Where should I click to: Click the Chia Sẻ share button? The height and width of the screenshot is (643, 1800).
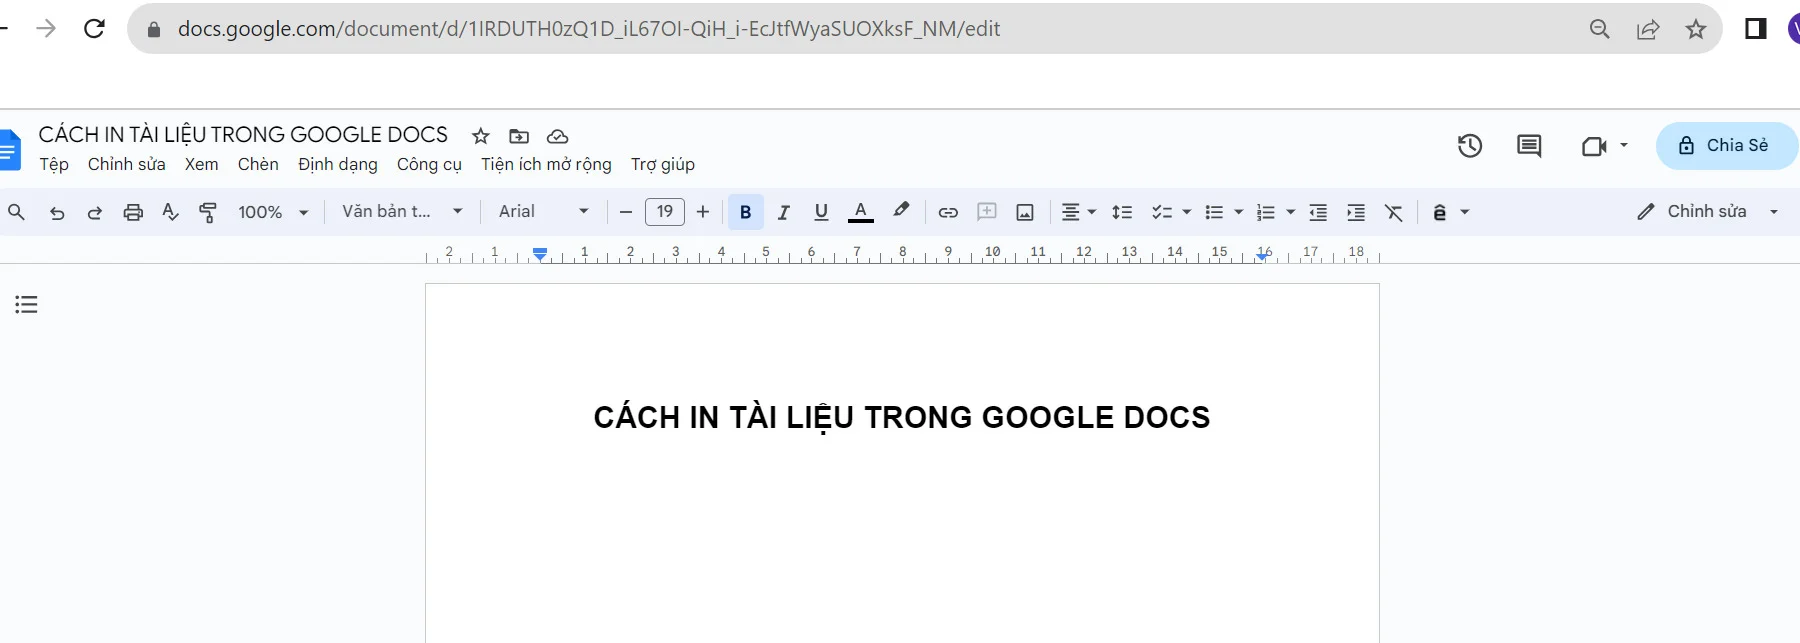1726,145
